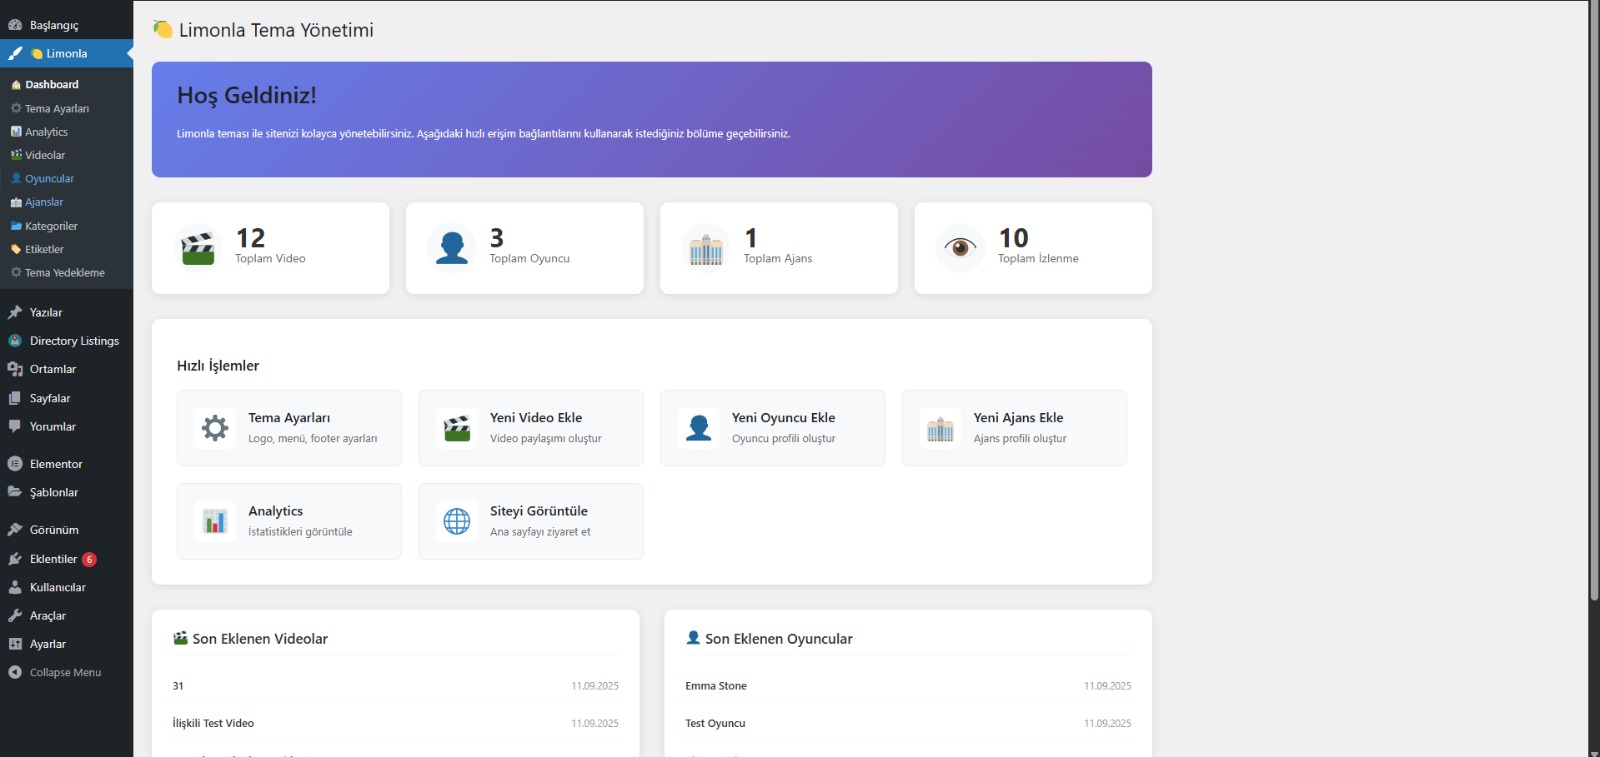The height and width of the screenshot is (757, 1600).
Task: Click the building icon for Yeni Ajans Ekle
Action: (940, 428)
